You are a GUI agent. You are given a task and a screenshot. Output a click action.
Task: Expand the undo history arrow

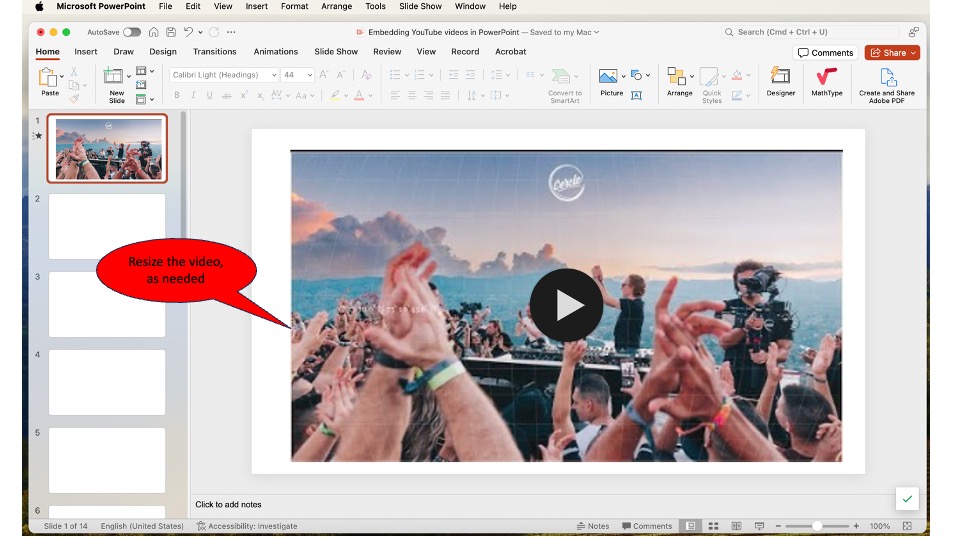tap(200, 32)
